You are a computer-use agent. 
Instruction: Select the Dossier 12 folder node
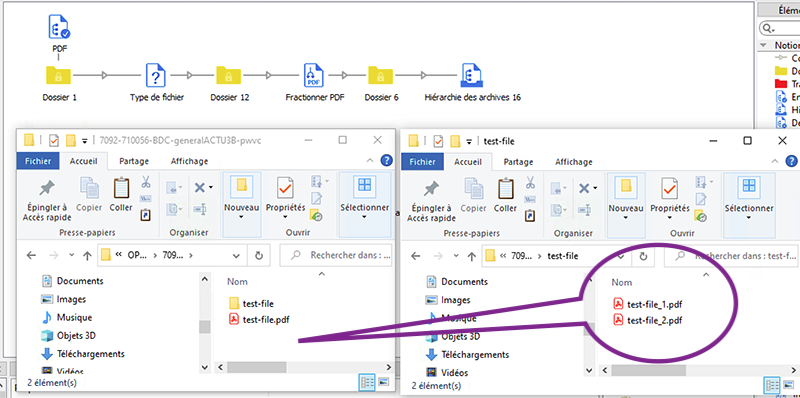pyautogui.click(x=229, y=76)
